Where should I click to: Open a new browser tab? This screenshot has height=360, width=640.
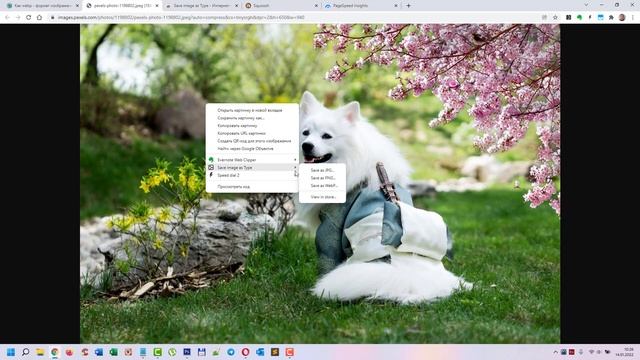[x=408, y=6]
